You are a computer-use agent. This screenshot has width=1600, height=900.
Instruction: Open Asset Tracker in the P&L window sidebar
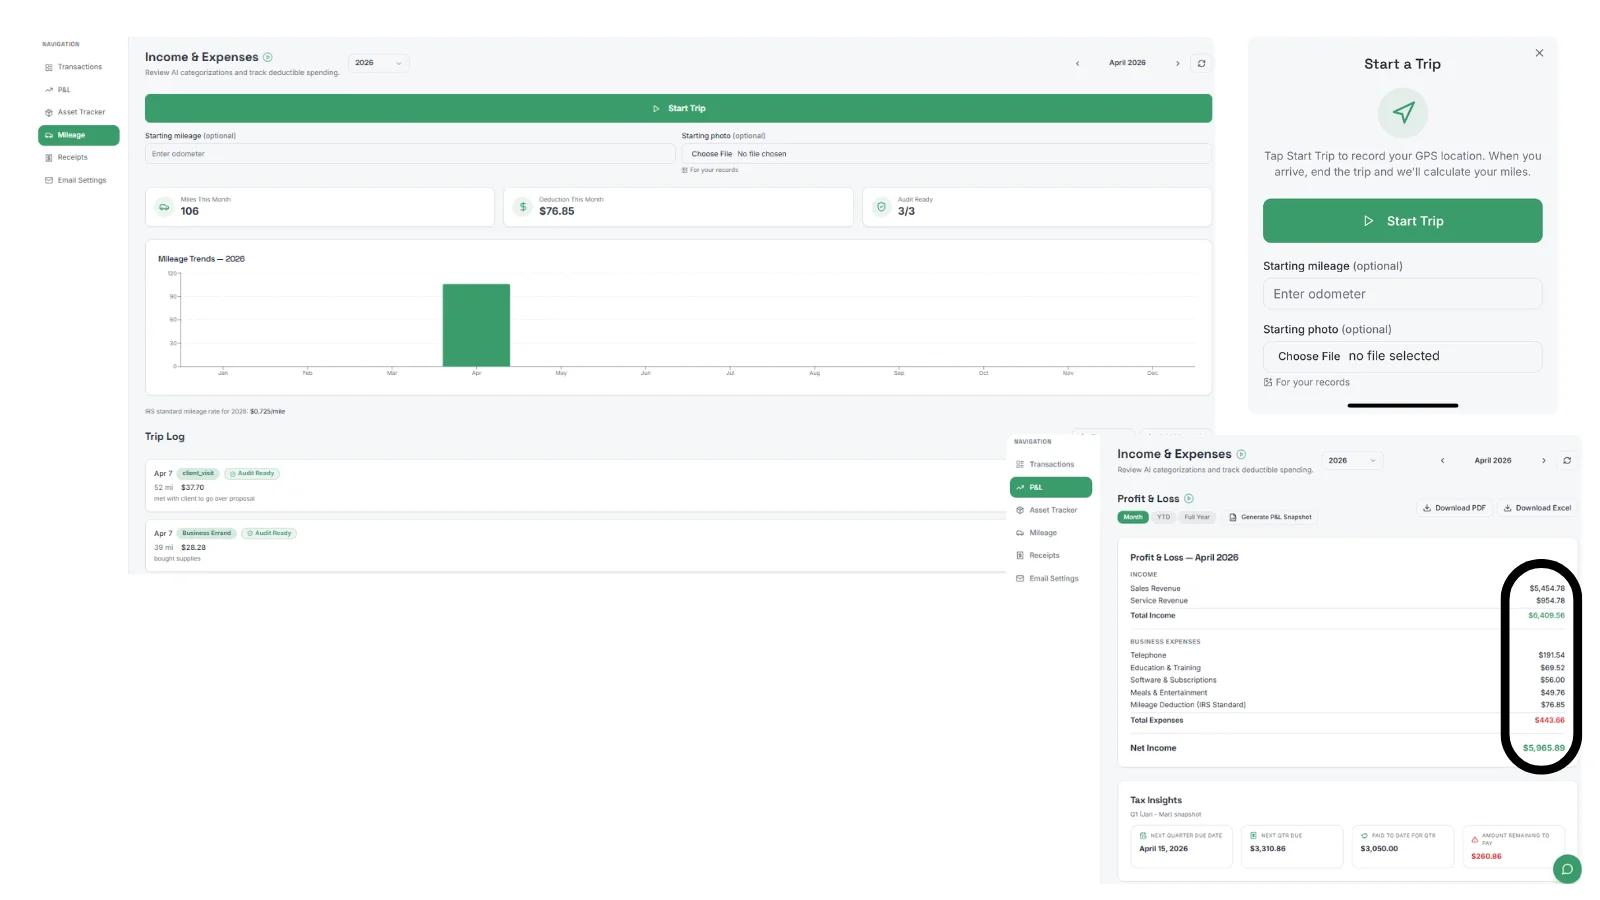point(1050,510)
